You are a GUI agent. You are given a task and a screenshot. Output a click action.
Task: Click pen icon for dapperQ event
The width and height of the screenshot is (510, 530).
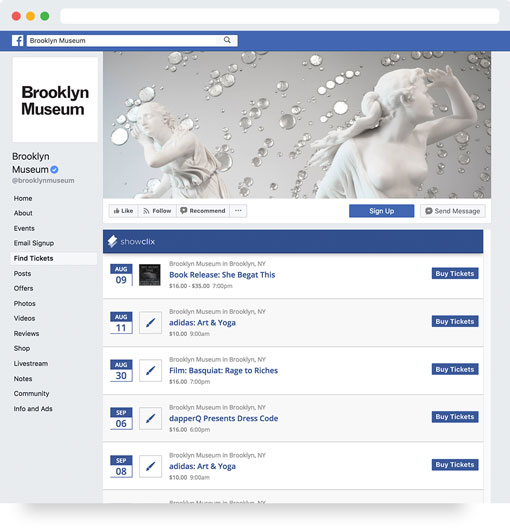pyautogui.click(x=150, y=418)
